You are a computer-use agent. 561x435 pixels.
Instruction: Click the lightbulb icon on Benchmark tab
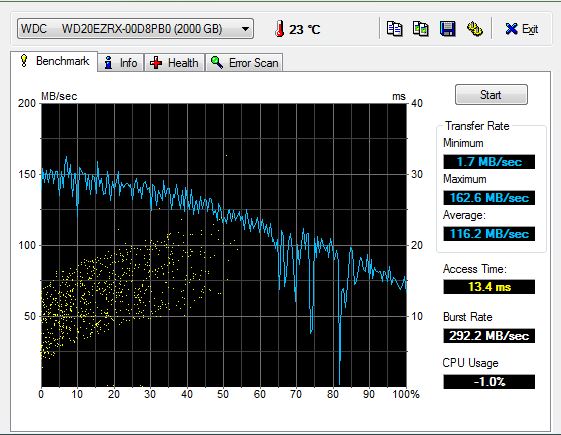tap(24, 60)
